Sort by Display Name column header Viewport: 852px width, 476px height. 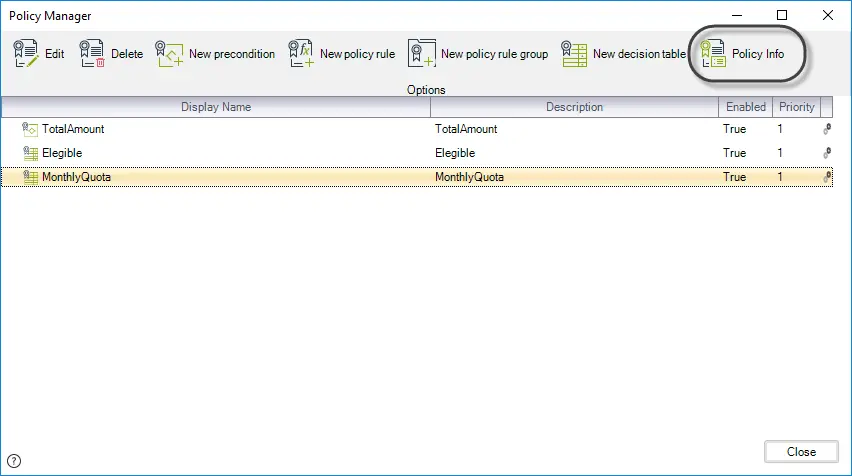pos(216,107)
